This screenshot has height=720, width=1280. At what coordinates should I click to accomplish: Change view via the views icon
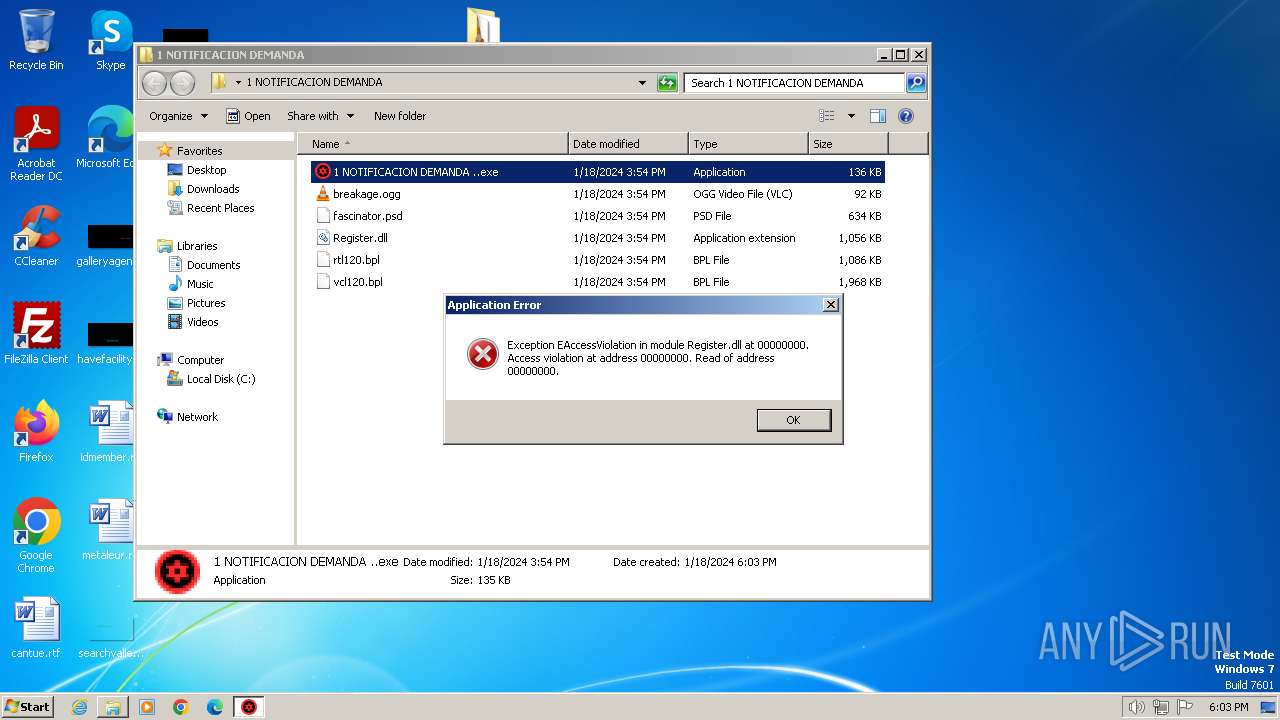click(827, 116)
